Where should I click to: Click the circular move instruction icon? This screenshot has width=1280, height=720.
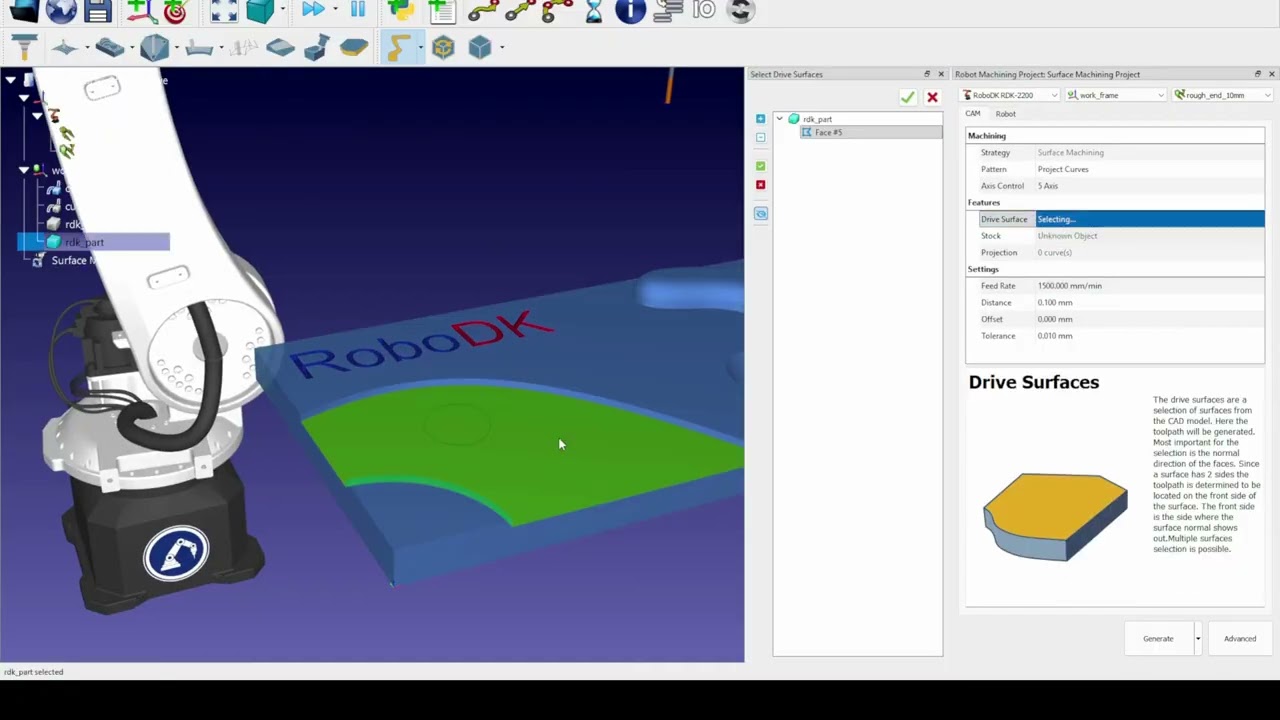point(556,11)
